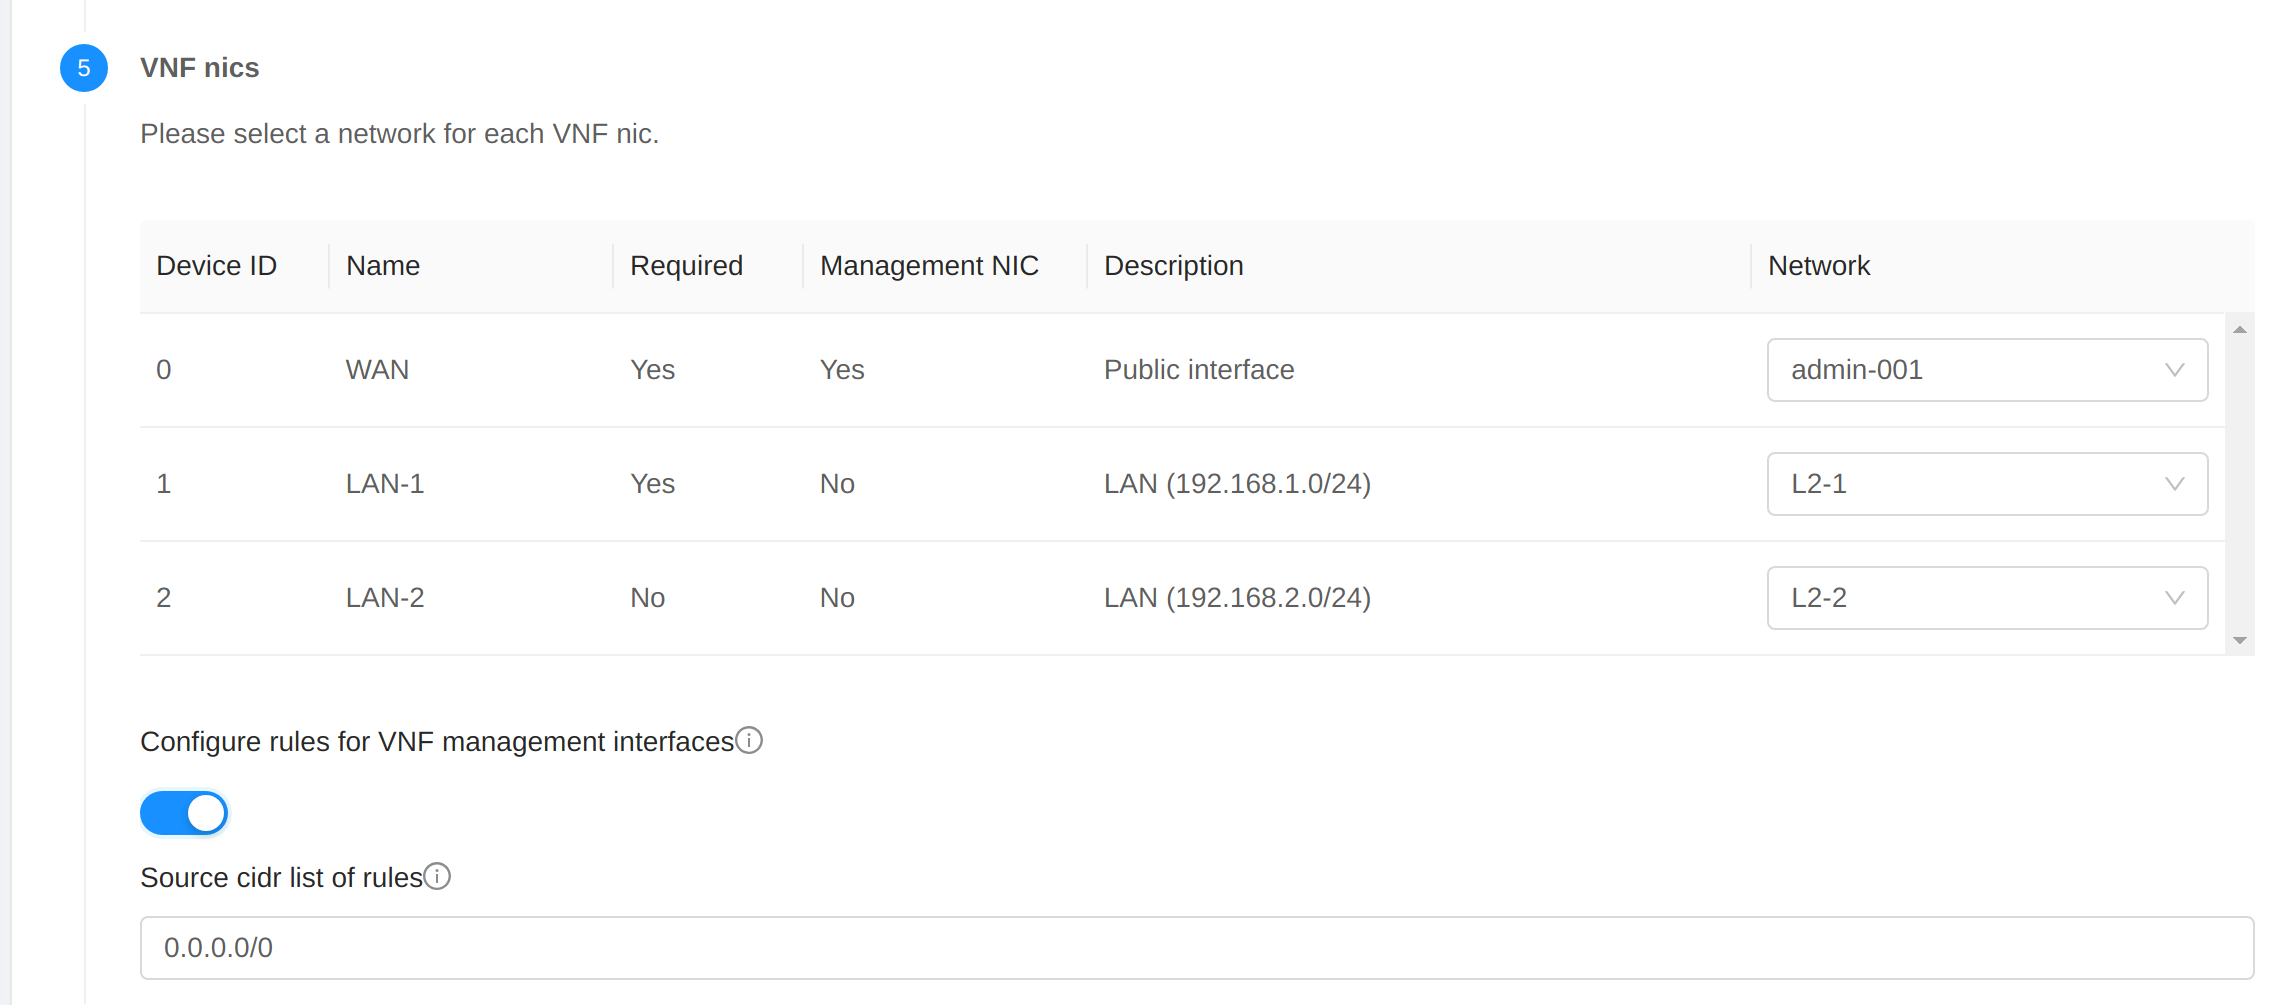This screenshot has height=1005, width=2289.
Task: Click the info icon next to management interfaces label
Action: pos(748,740)
